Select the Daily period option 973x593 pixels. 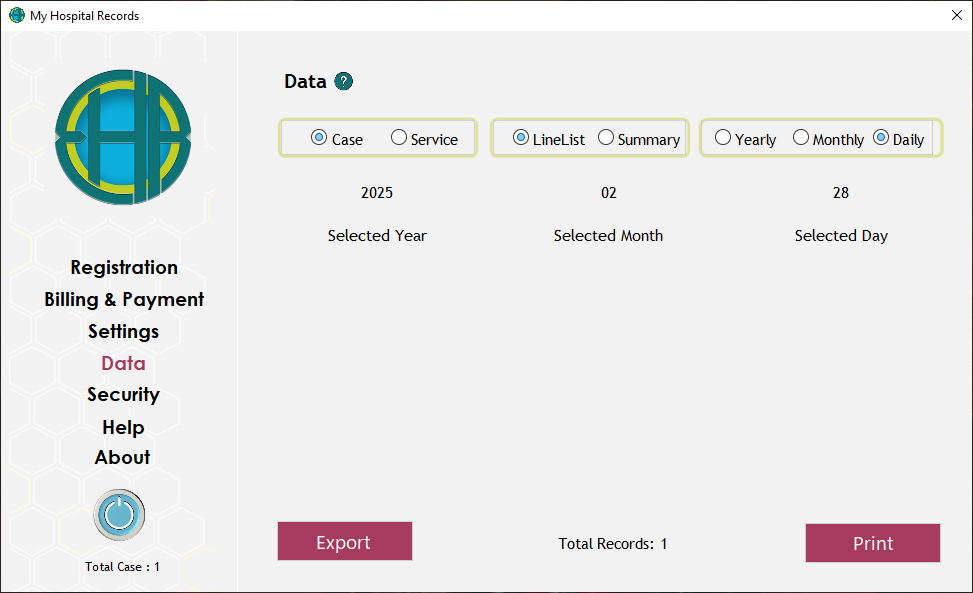[881, 138]
